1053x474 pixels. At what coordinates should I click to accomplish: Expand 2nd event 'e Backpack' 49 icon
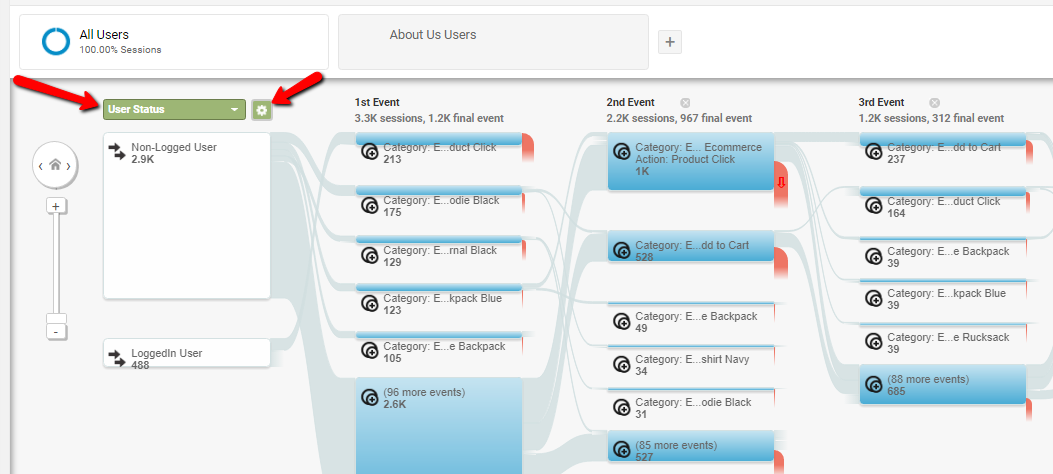pyautogui.click(x=622, y=321)
